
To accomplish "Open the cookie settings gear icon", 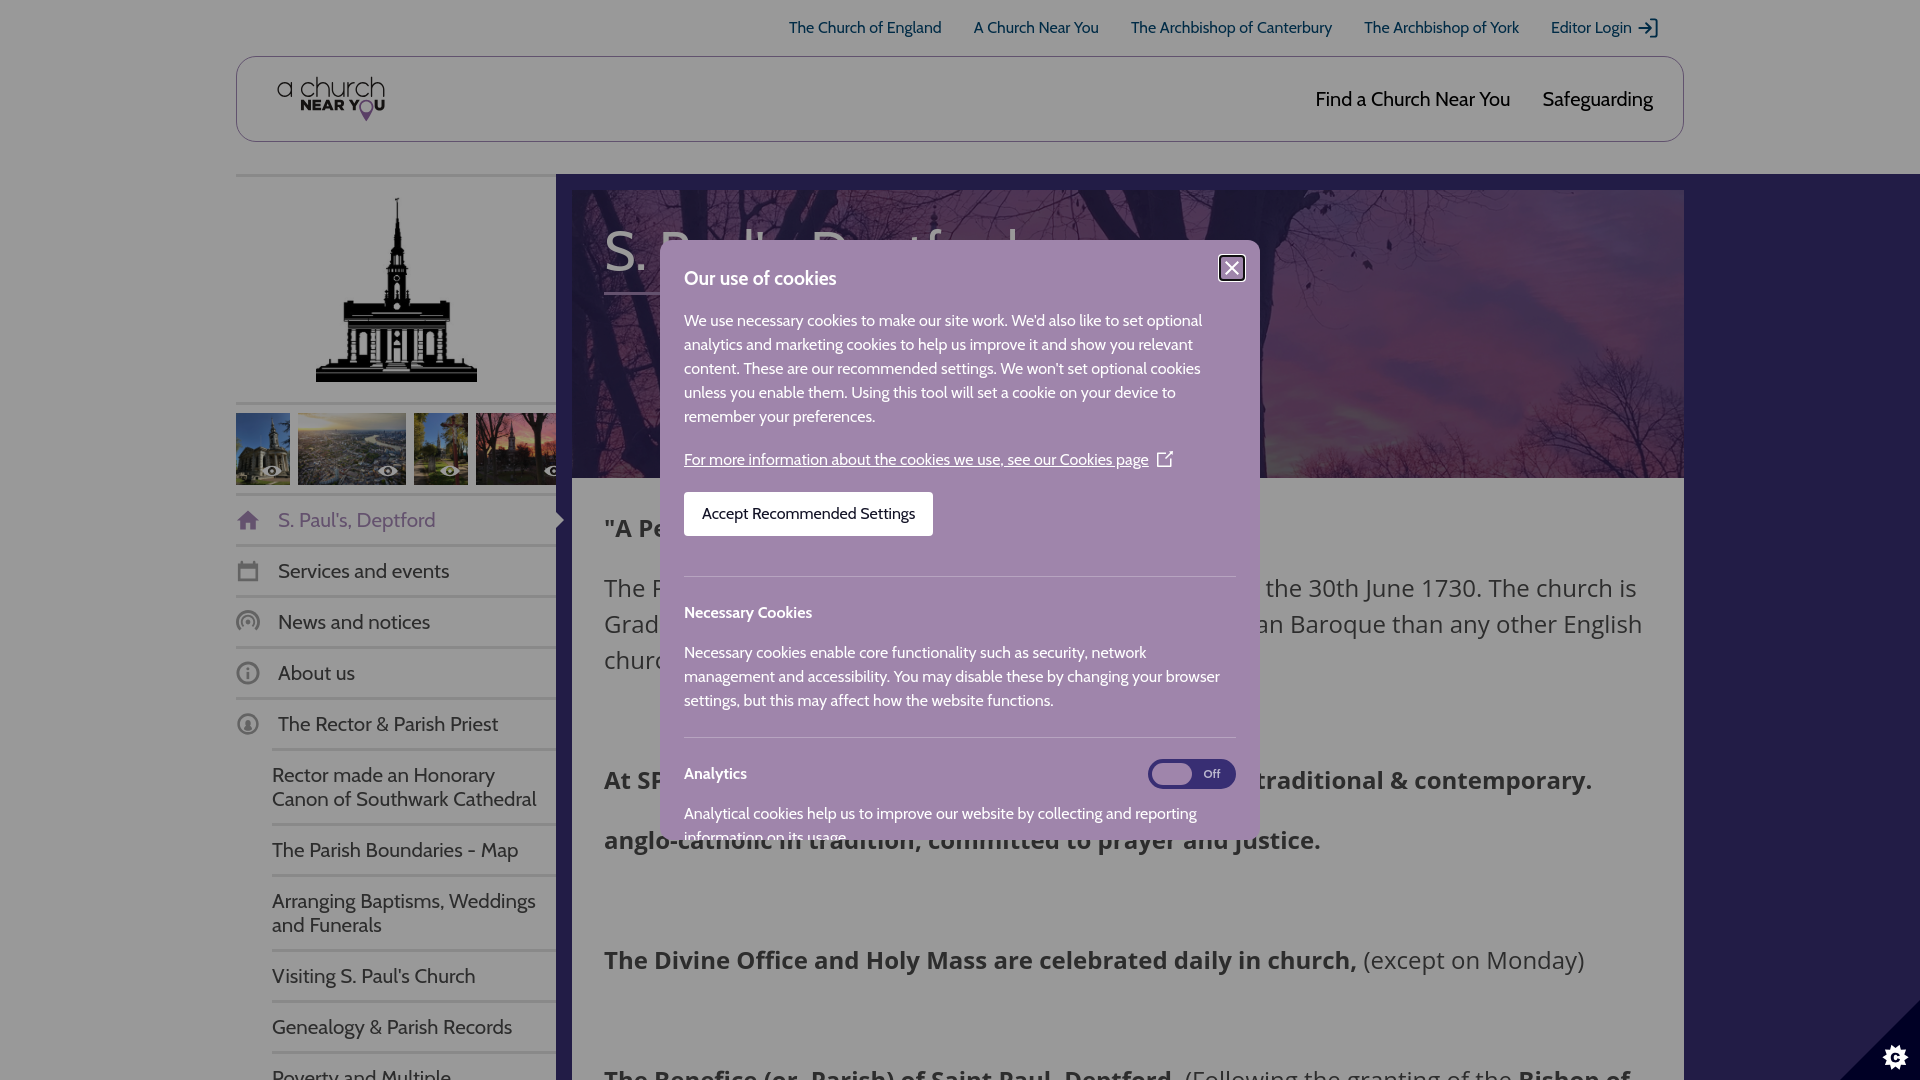I will (x=1895, y=1057).
